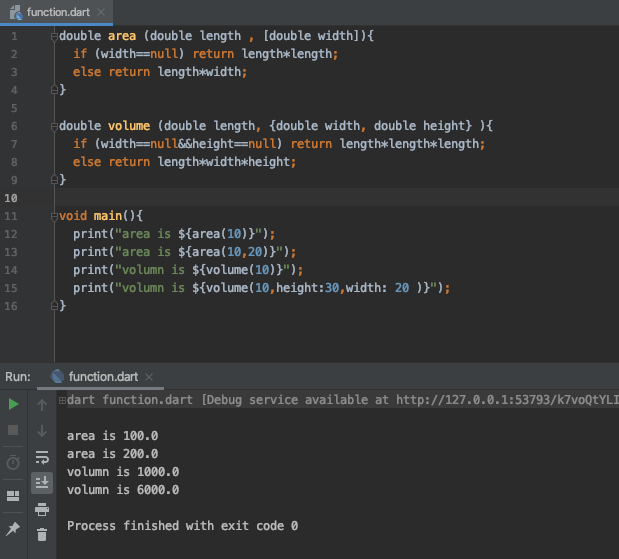Click the green Run button
The image size is (619, 559).
(x=13, y=404)
